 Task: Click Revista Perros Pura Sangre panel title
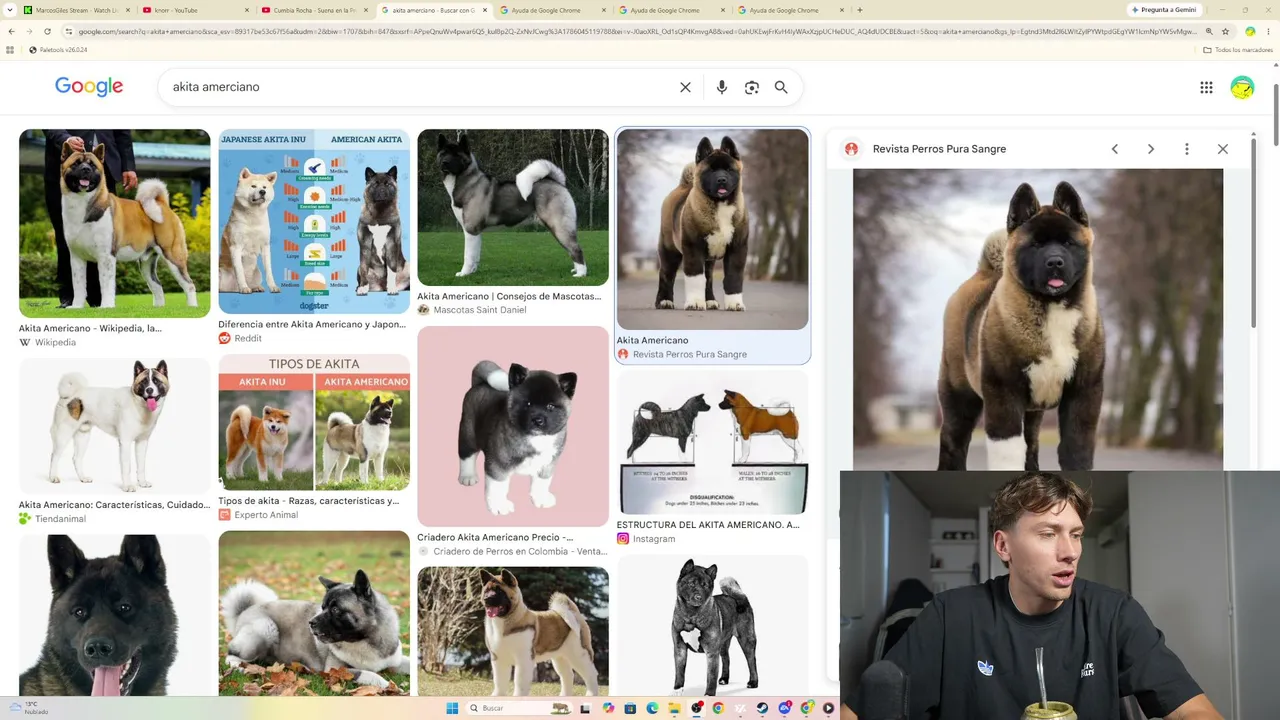click(x=939, y=149)
